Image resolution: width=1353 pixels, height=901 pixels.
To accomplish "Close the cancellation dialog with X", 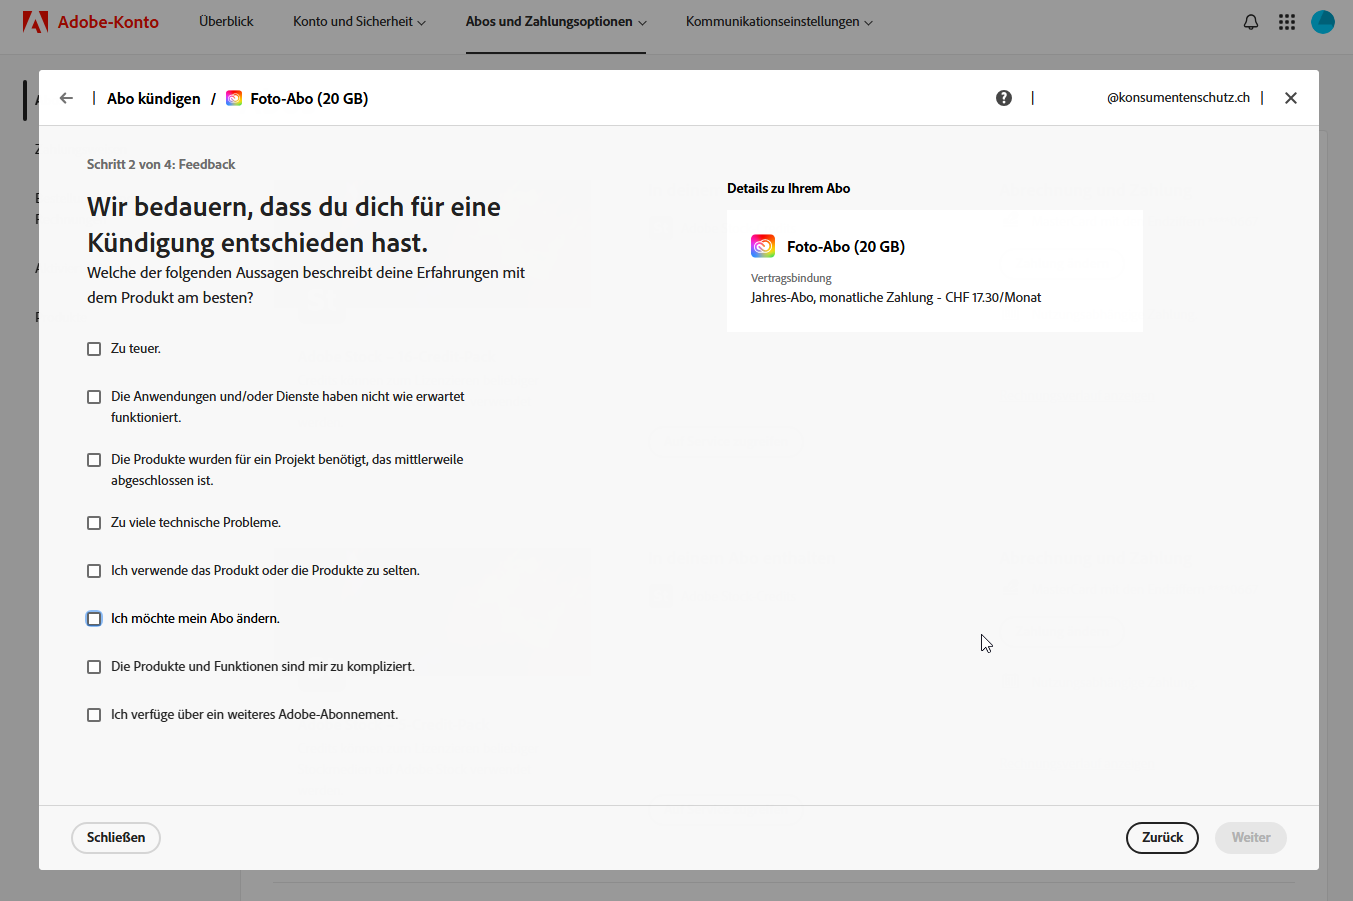I will [x=1291, y=98].
